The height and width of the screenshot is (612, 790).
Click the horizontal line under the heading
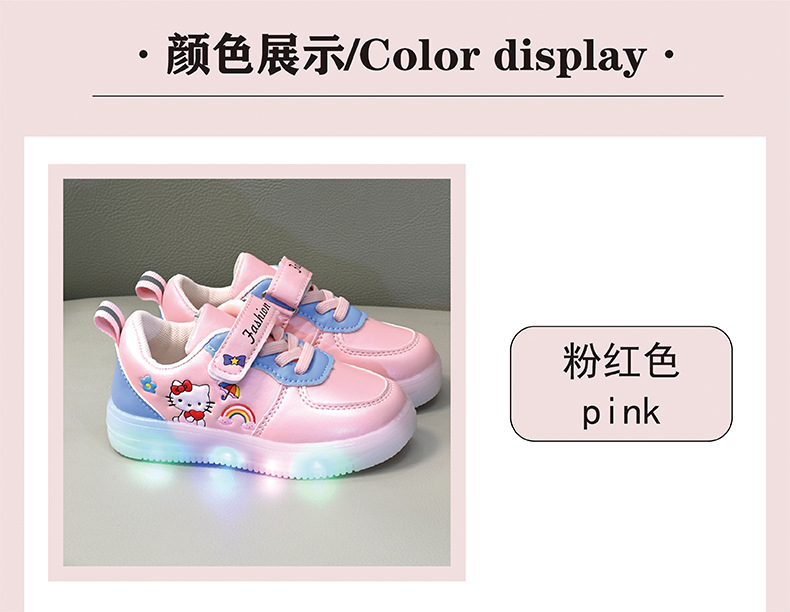[x=408, y=95]
